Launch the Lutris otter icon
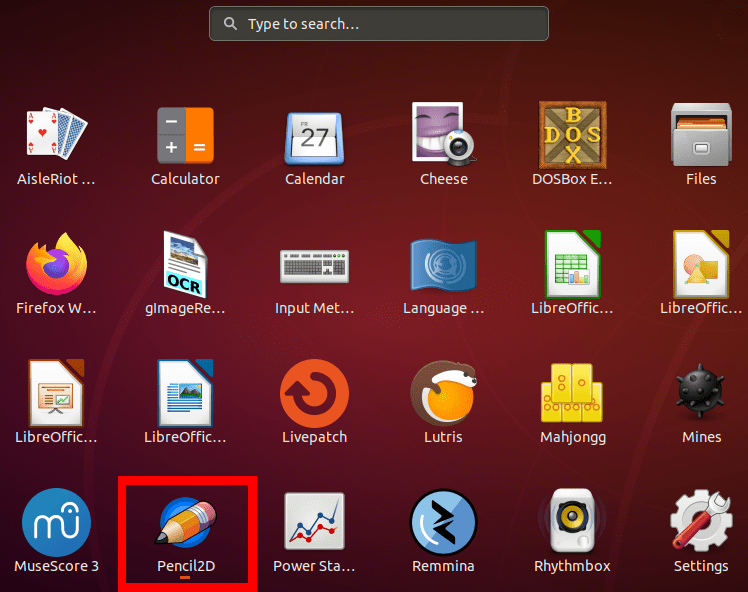Image resolution: width=748 pixels, height=592 pixels. coord(444,393)
